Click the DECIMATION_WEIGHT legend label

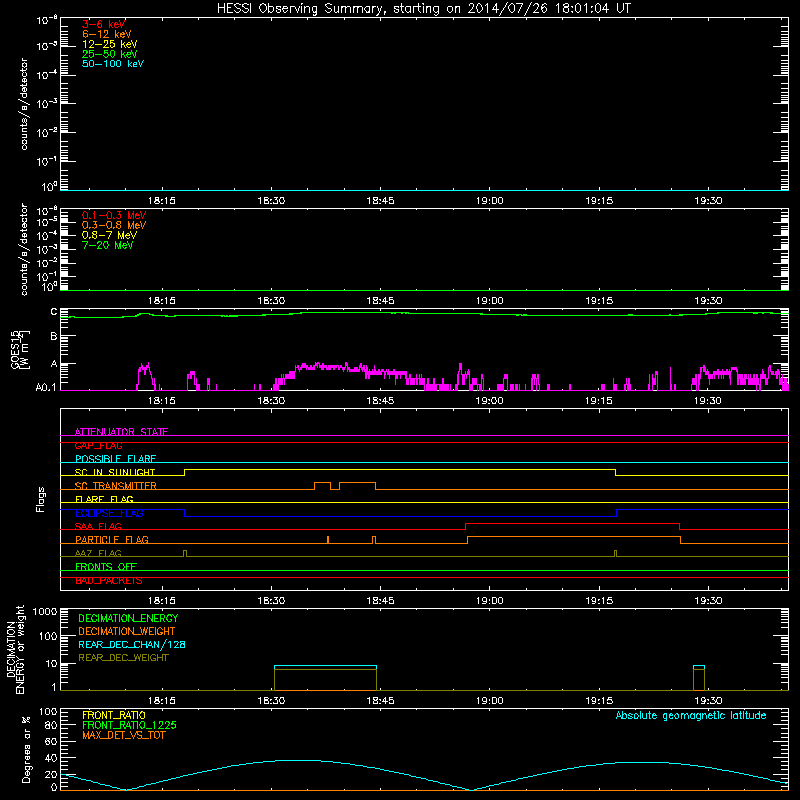[x=127, y=631]
